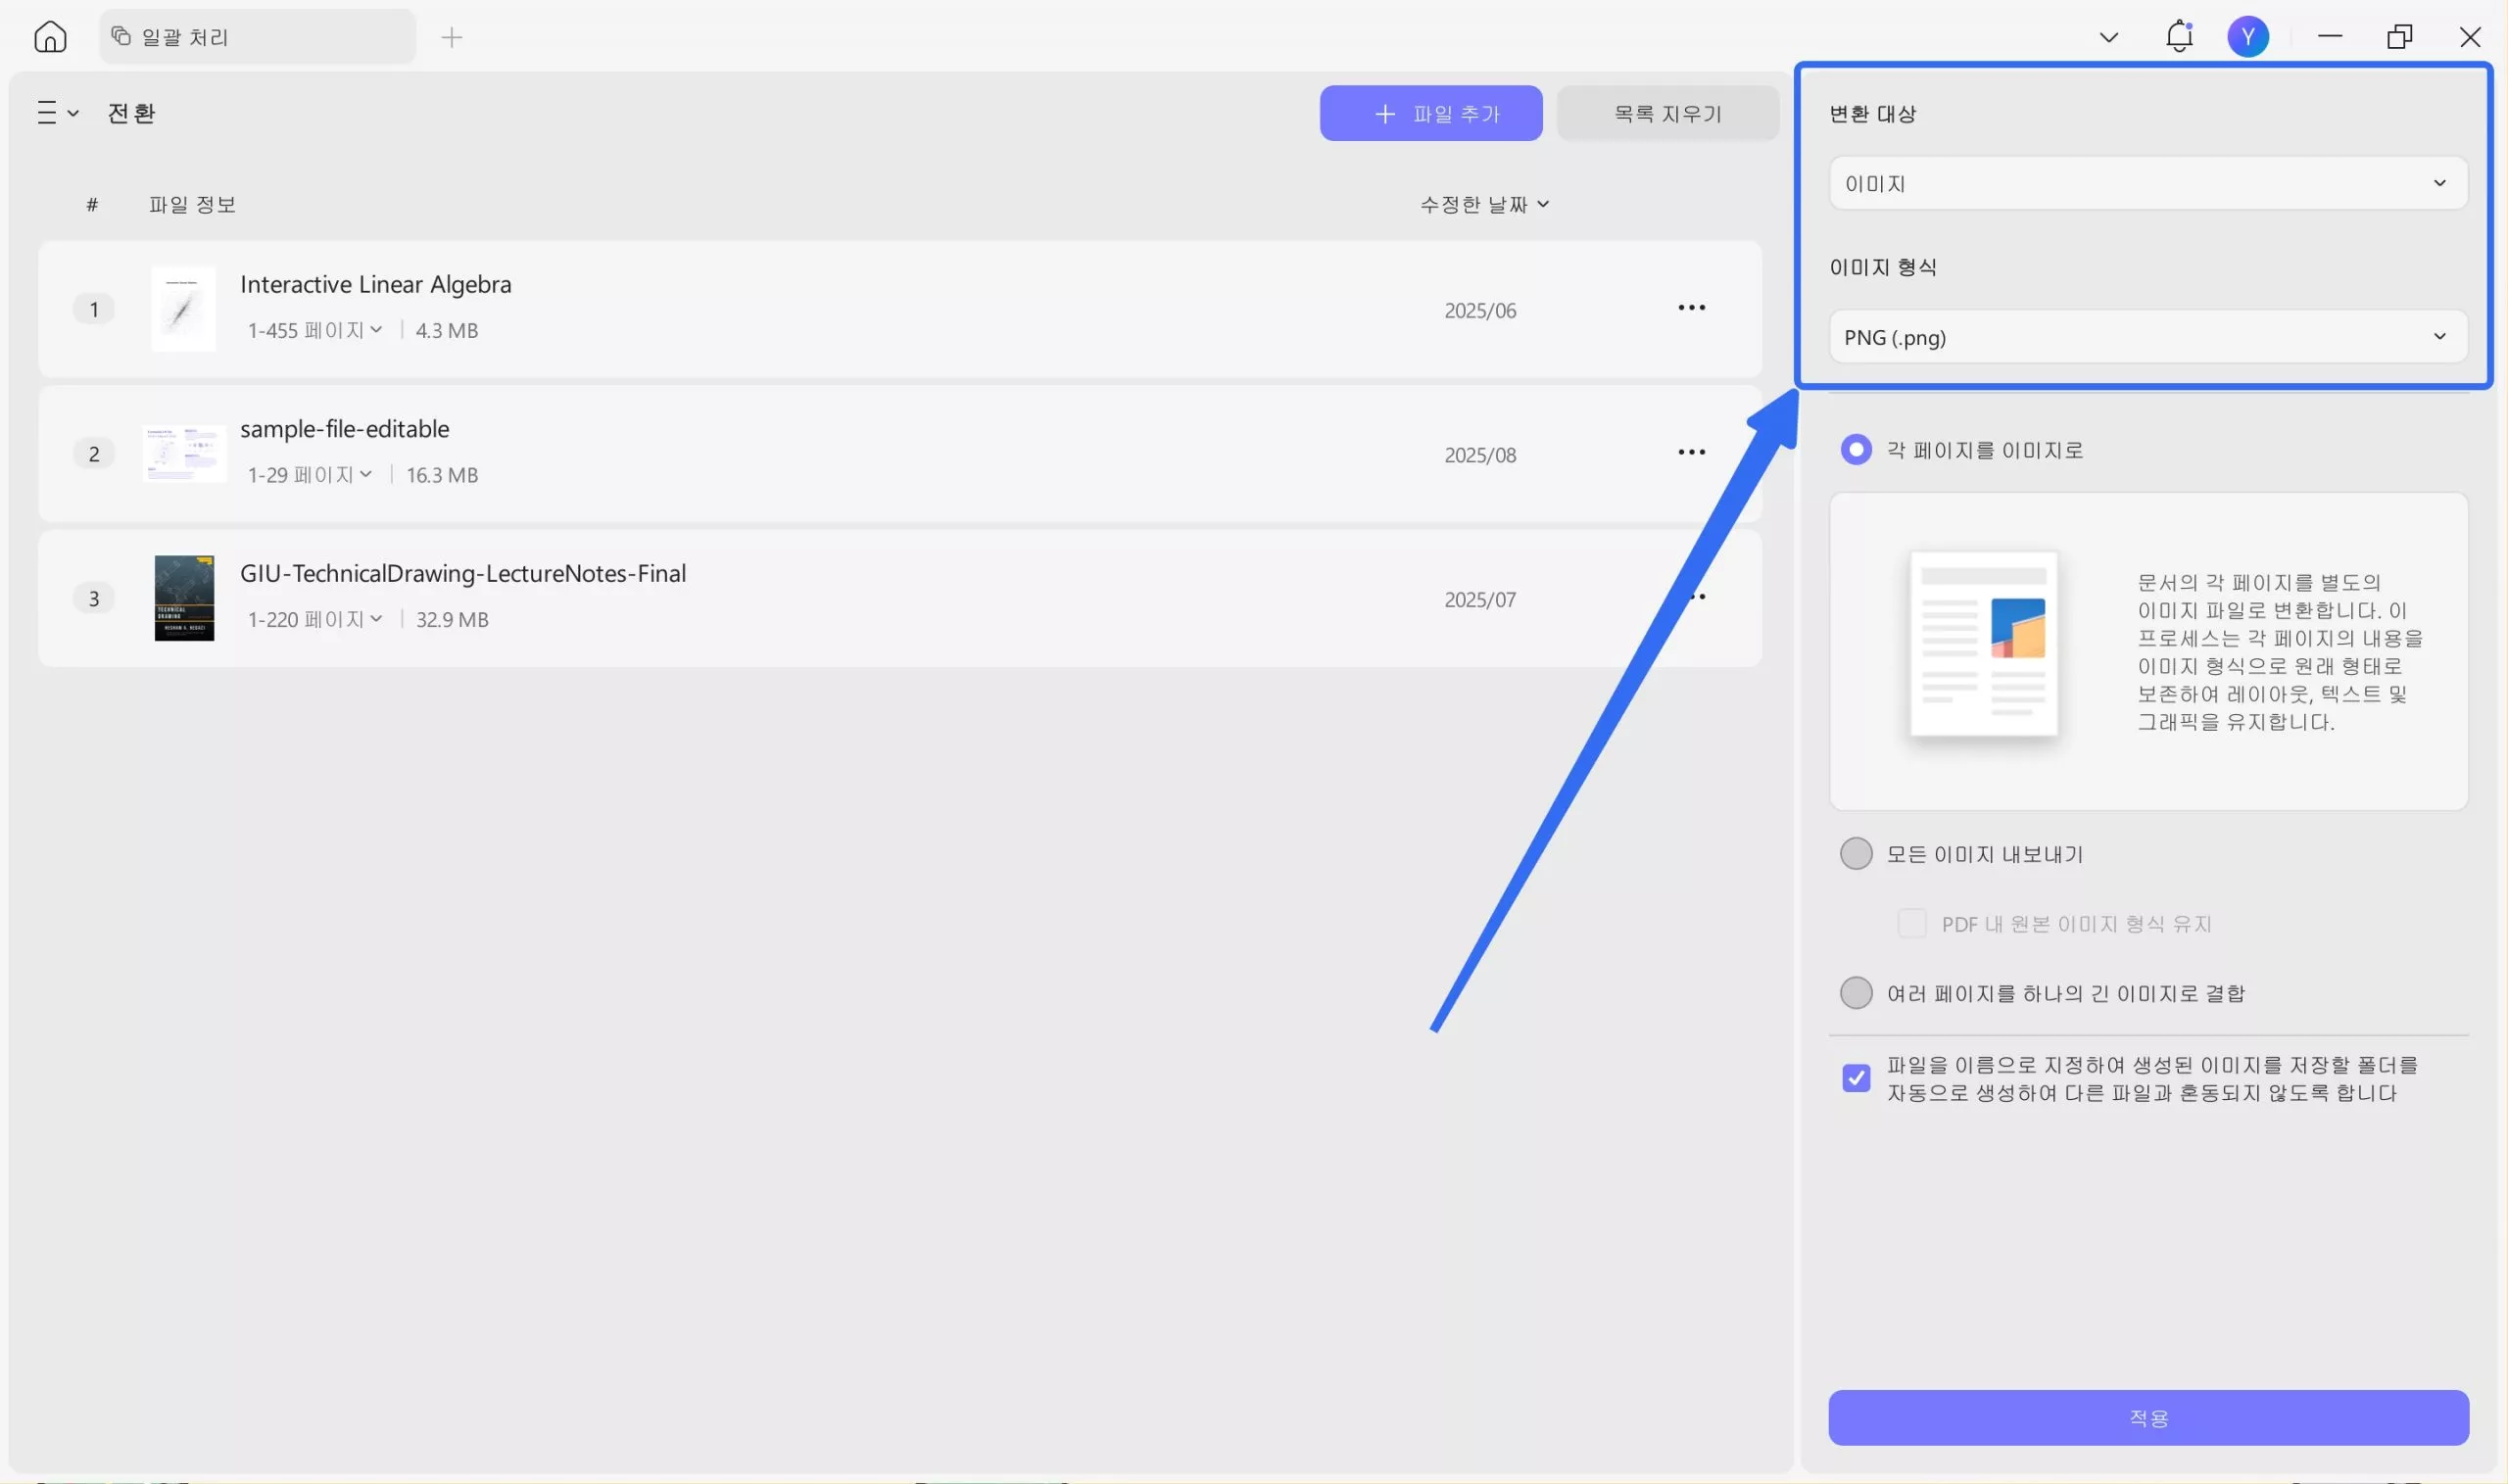
Task: Open the PNG (.png) image format dropdown
Action: (2147, 337)
